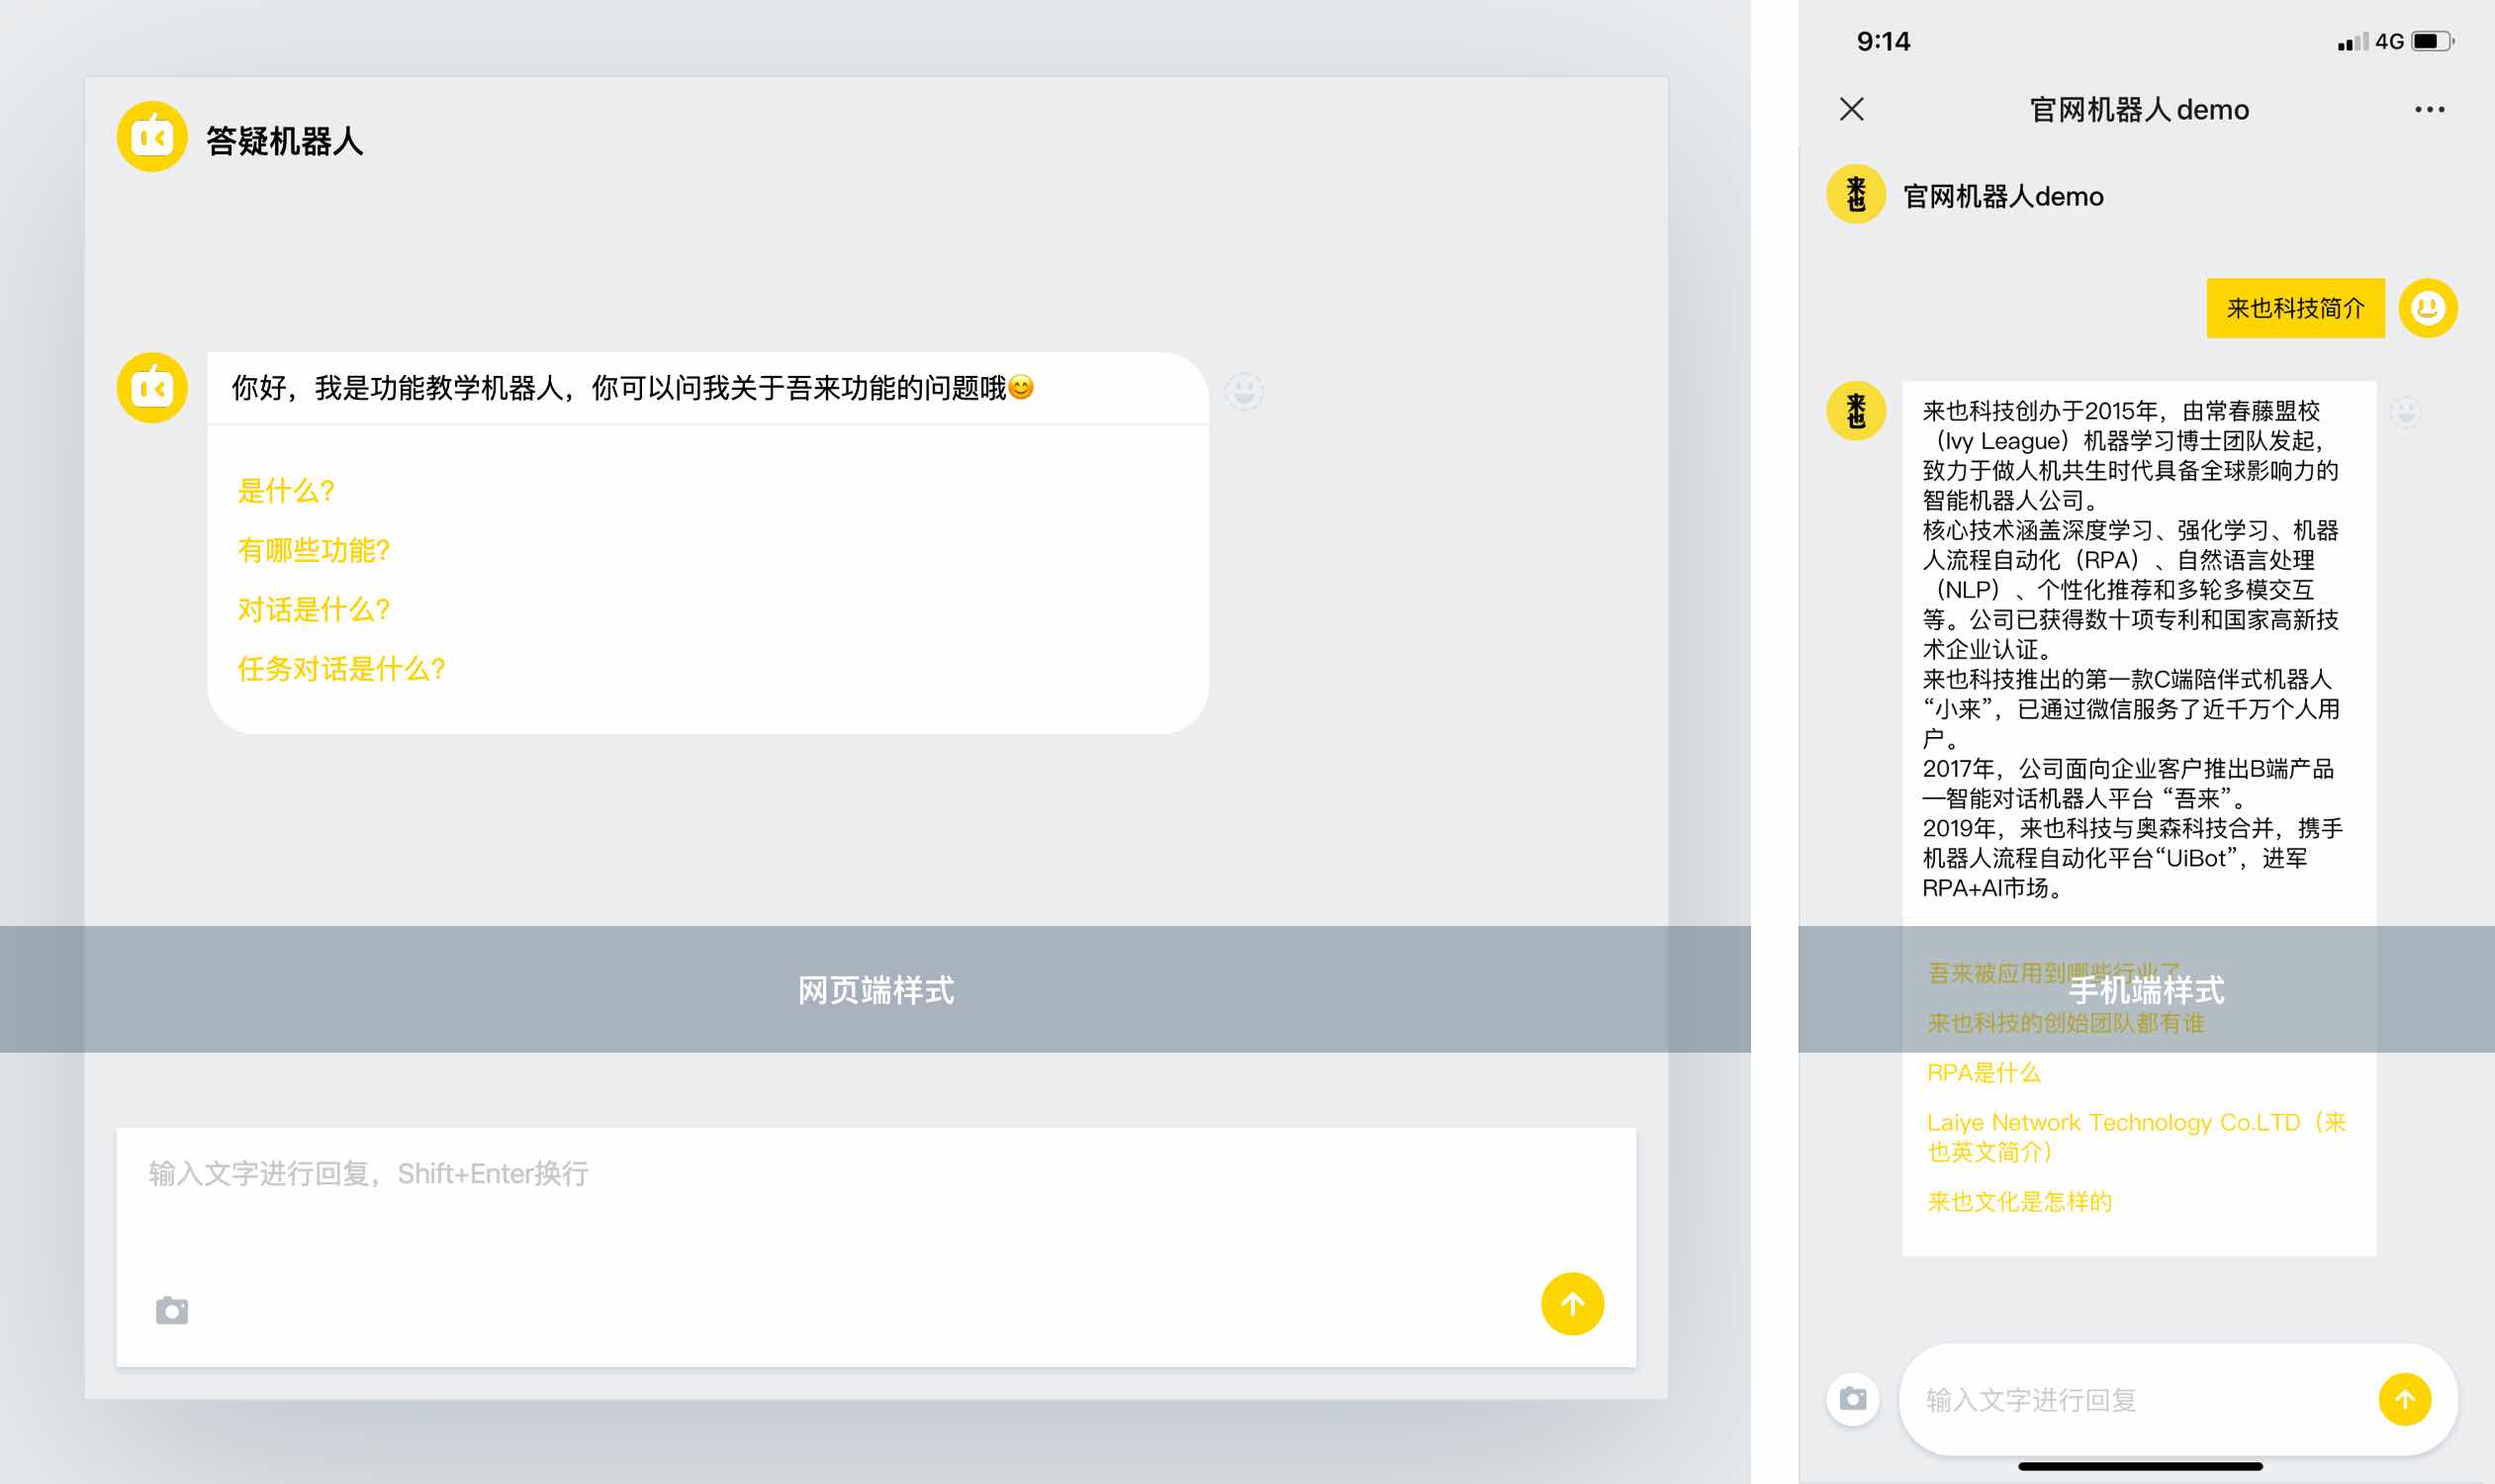
Task: Click the smiley feedback icon next to web greeting
Action: pos(1244,391)
